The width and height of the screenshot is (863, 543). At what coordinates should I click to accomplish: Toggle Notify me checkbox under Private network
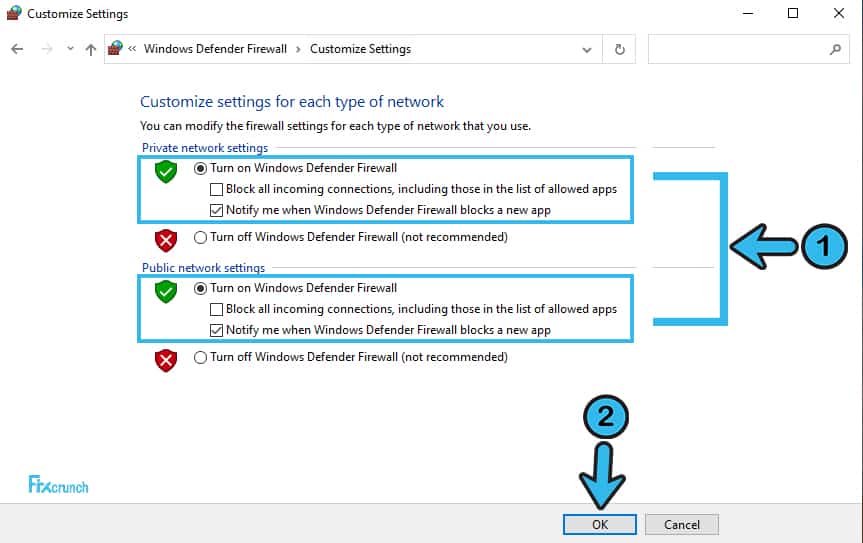click(216, 210)
